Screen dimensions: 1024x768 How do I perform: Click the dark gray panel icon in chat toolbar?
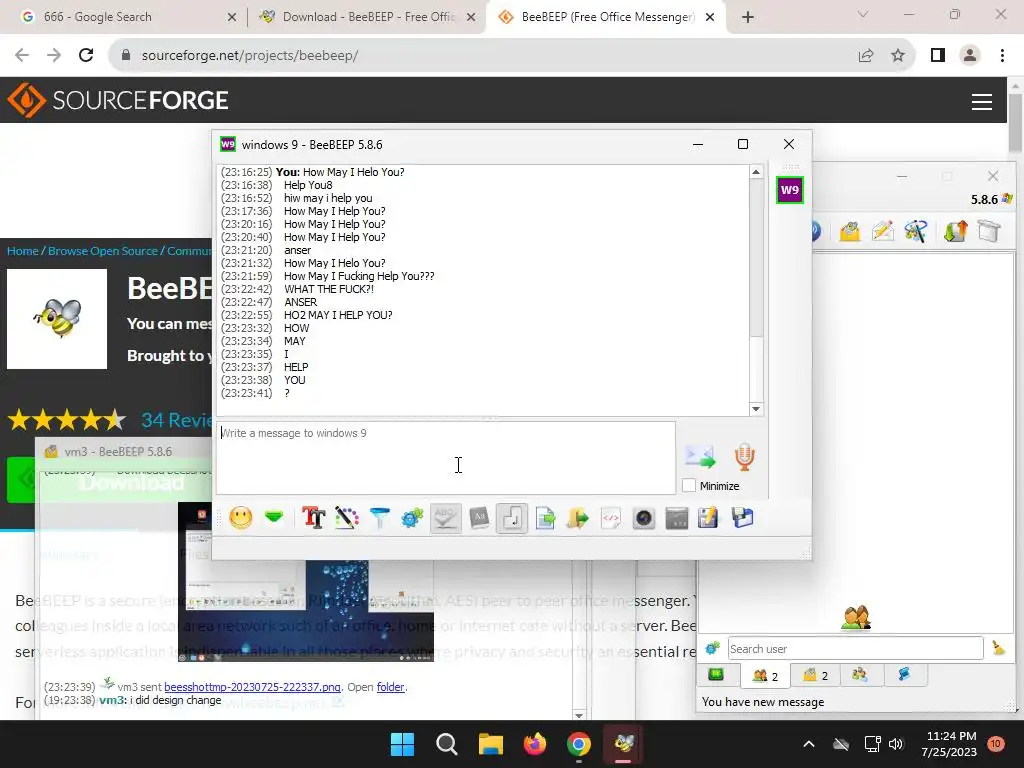click(x=677, y=518)
